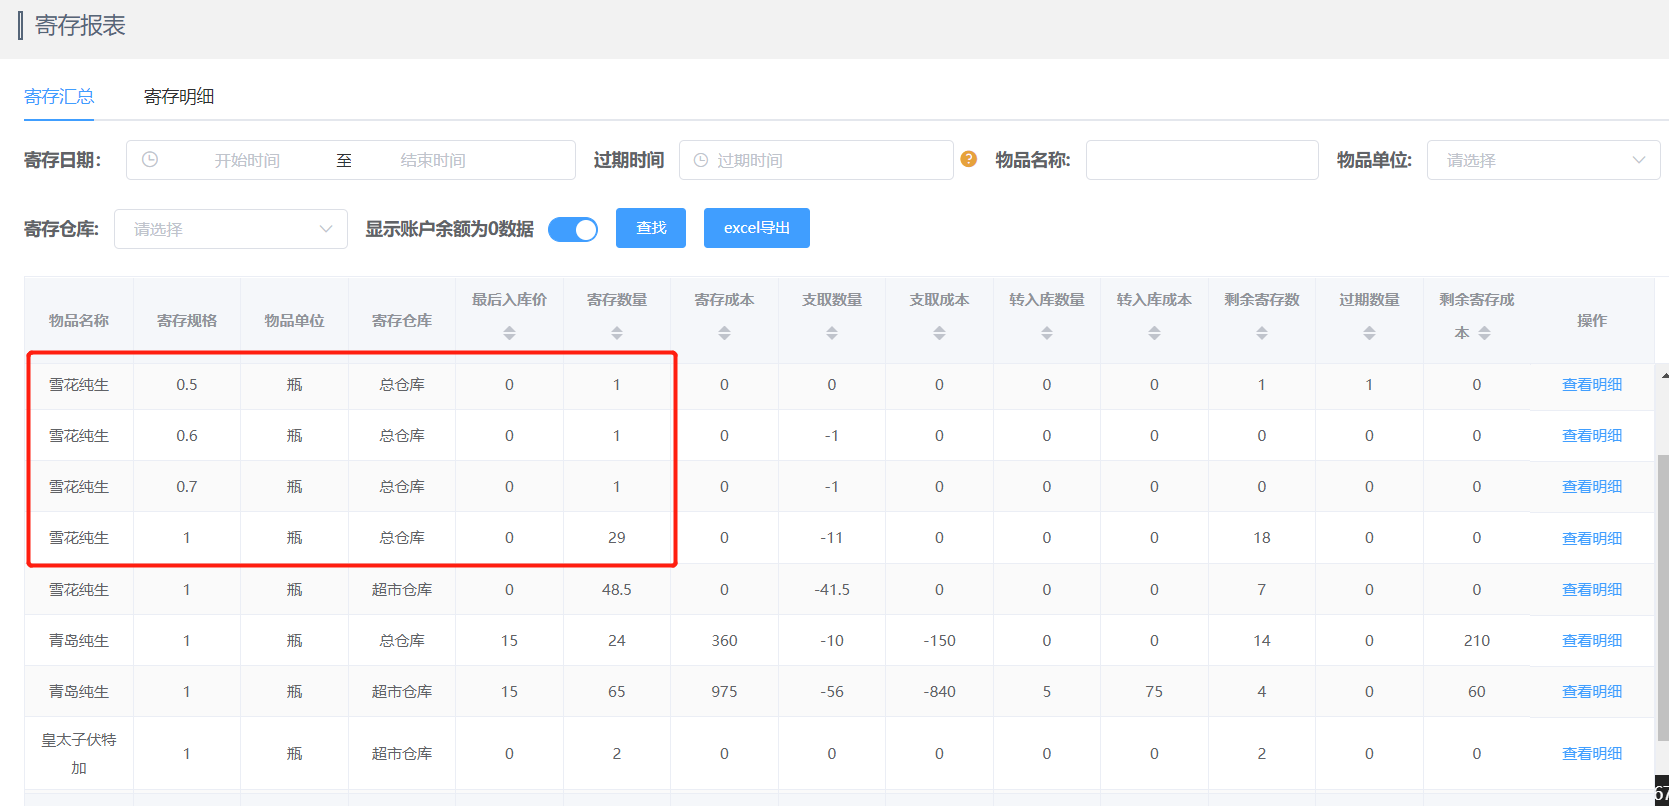Click the 寄存规格 column header
Viewport: 1669px width, 806px height.
187,321
